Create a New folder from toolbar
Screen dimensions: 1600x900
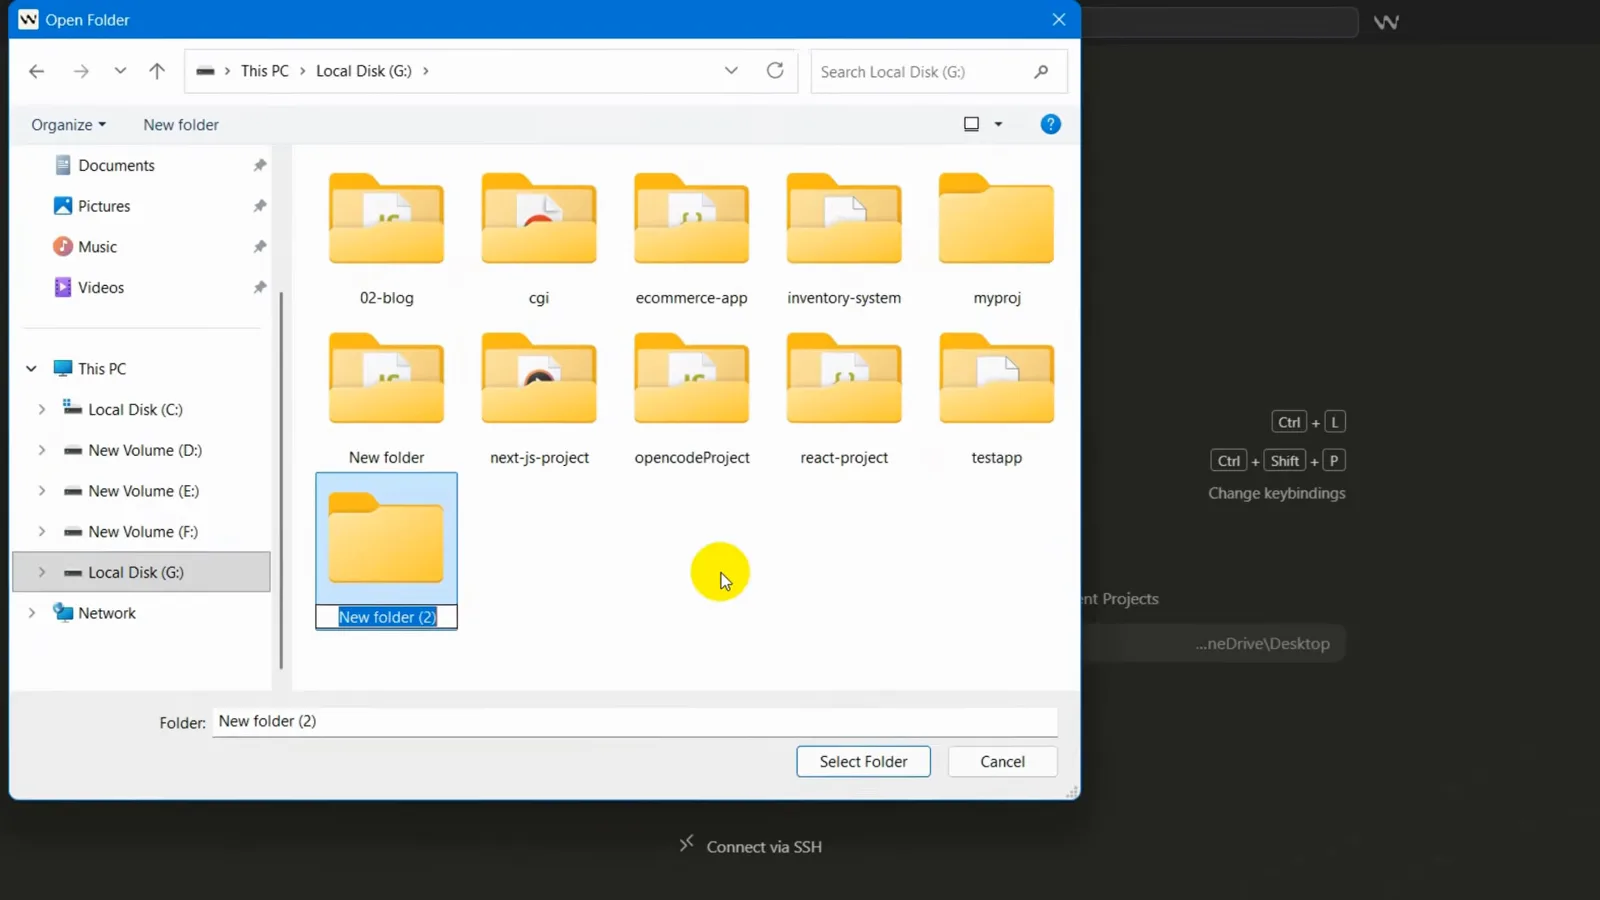coord(181,125)
